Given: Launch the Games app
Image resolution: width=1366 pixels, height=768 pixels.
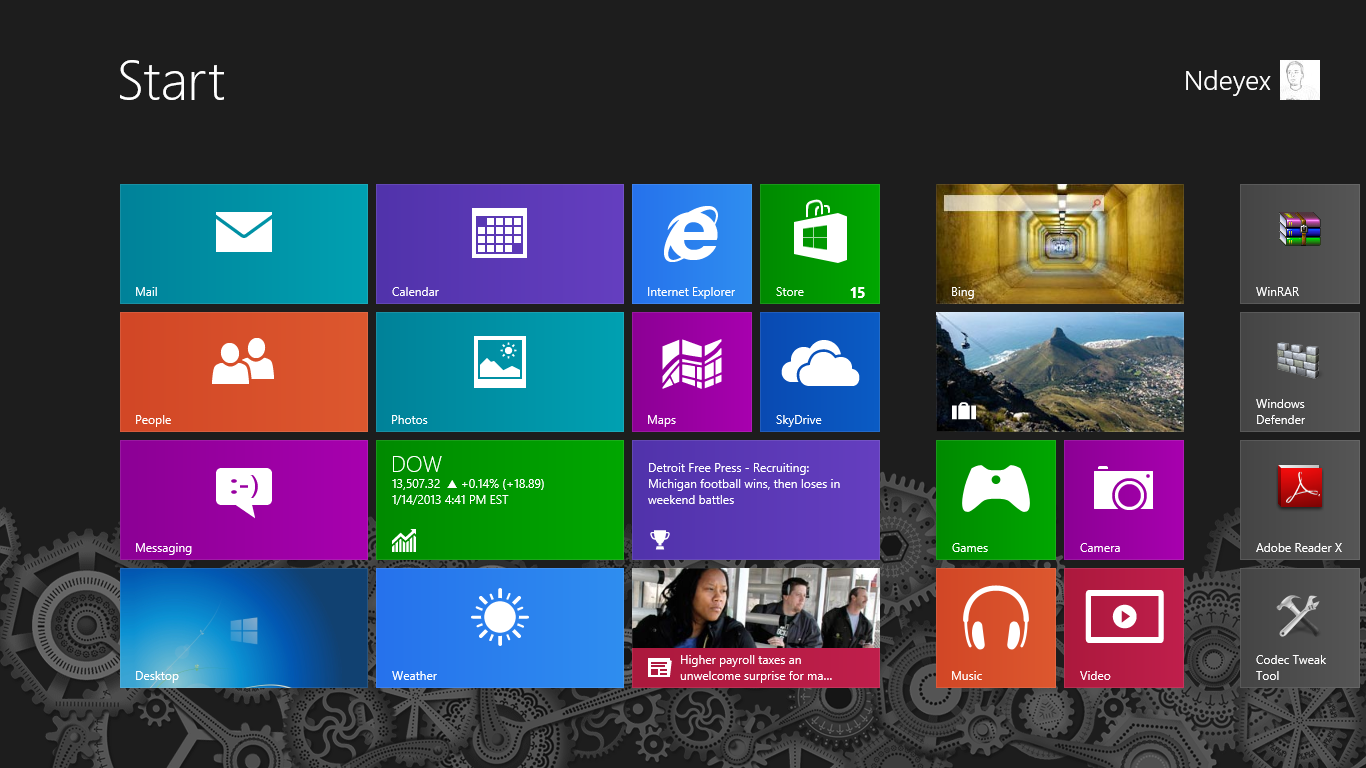Looking at the screenshot, I should (995, 499).
